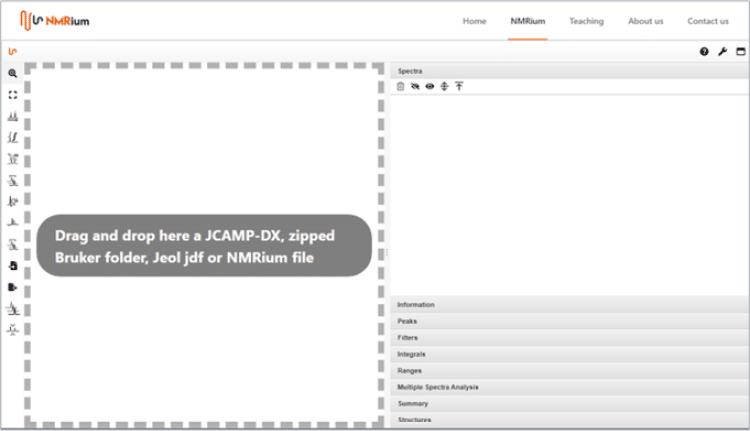Screen dimensions: 750x431
Task: Expand the Multiple Spectra Analysis panel
Action: pos(438,387)
